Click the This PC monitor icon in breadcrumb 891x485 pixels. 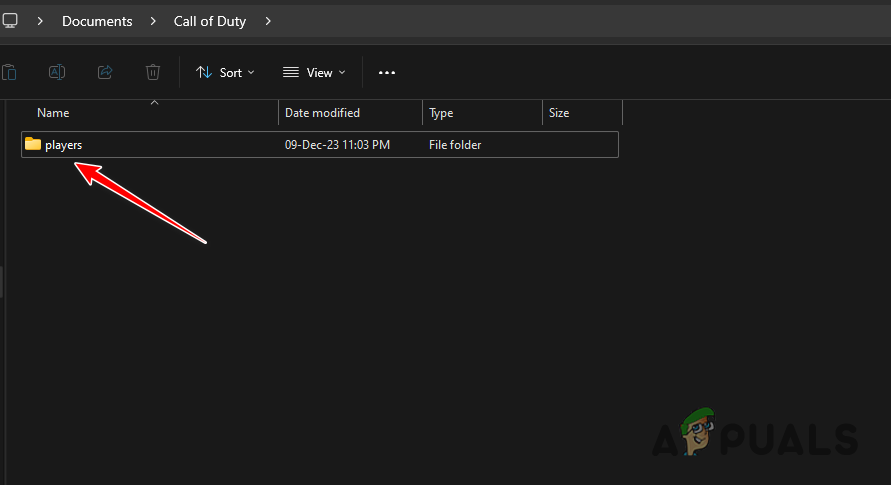pos(10,21)
